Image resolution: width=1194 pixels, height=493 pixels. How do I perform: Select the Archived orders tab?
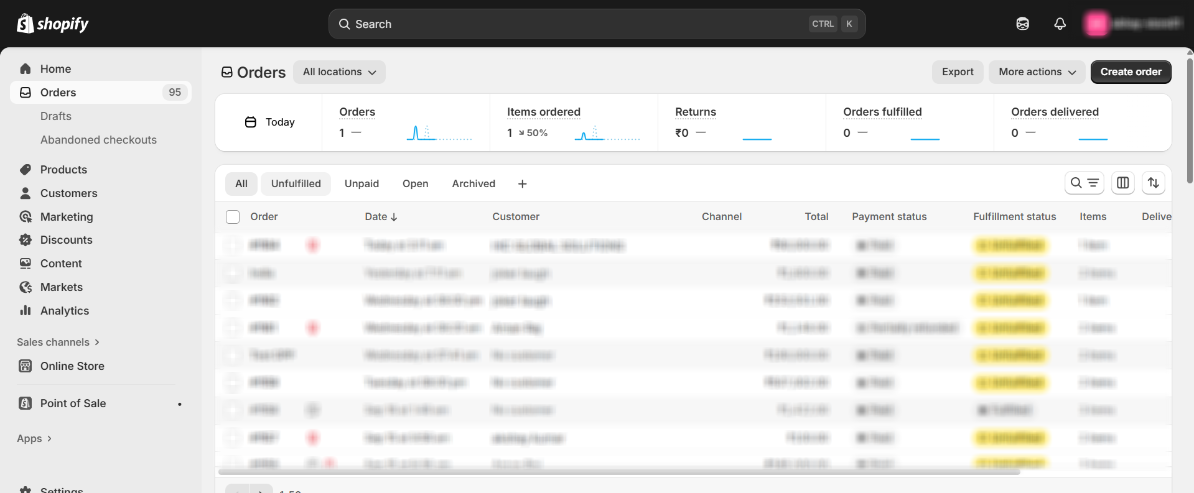(x=473, y=184)
